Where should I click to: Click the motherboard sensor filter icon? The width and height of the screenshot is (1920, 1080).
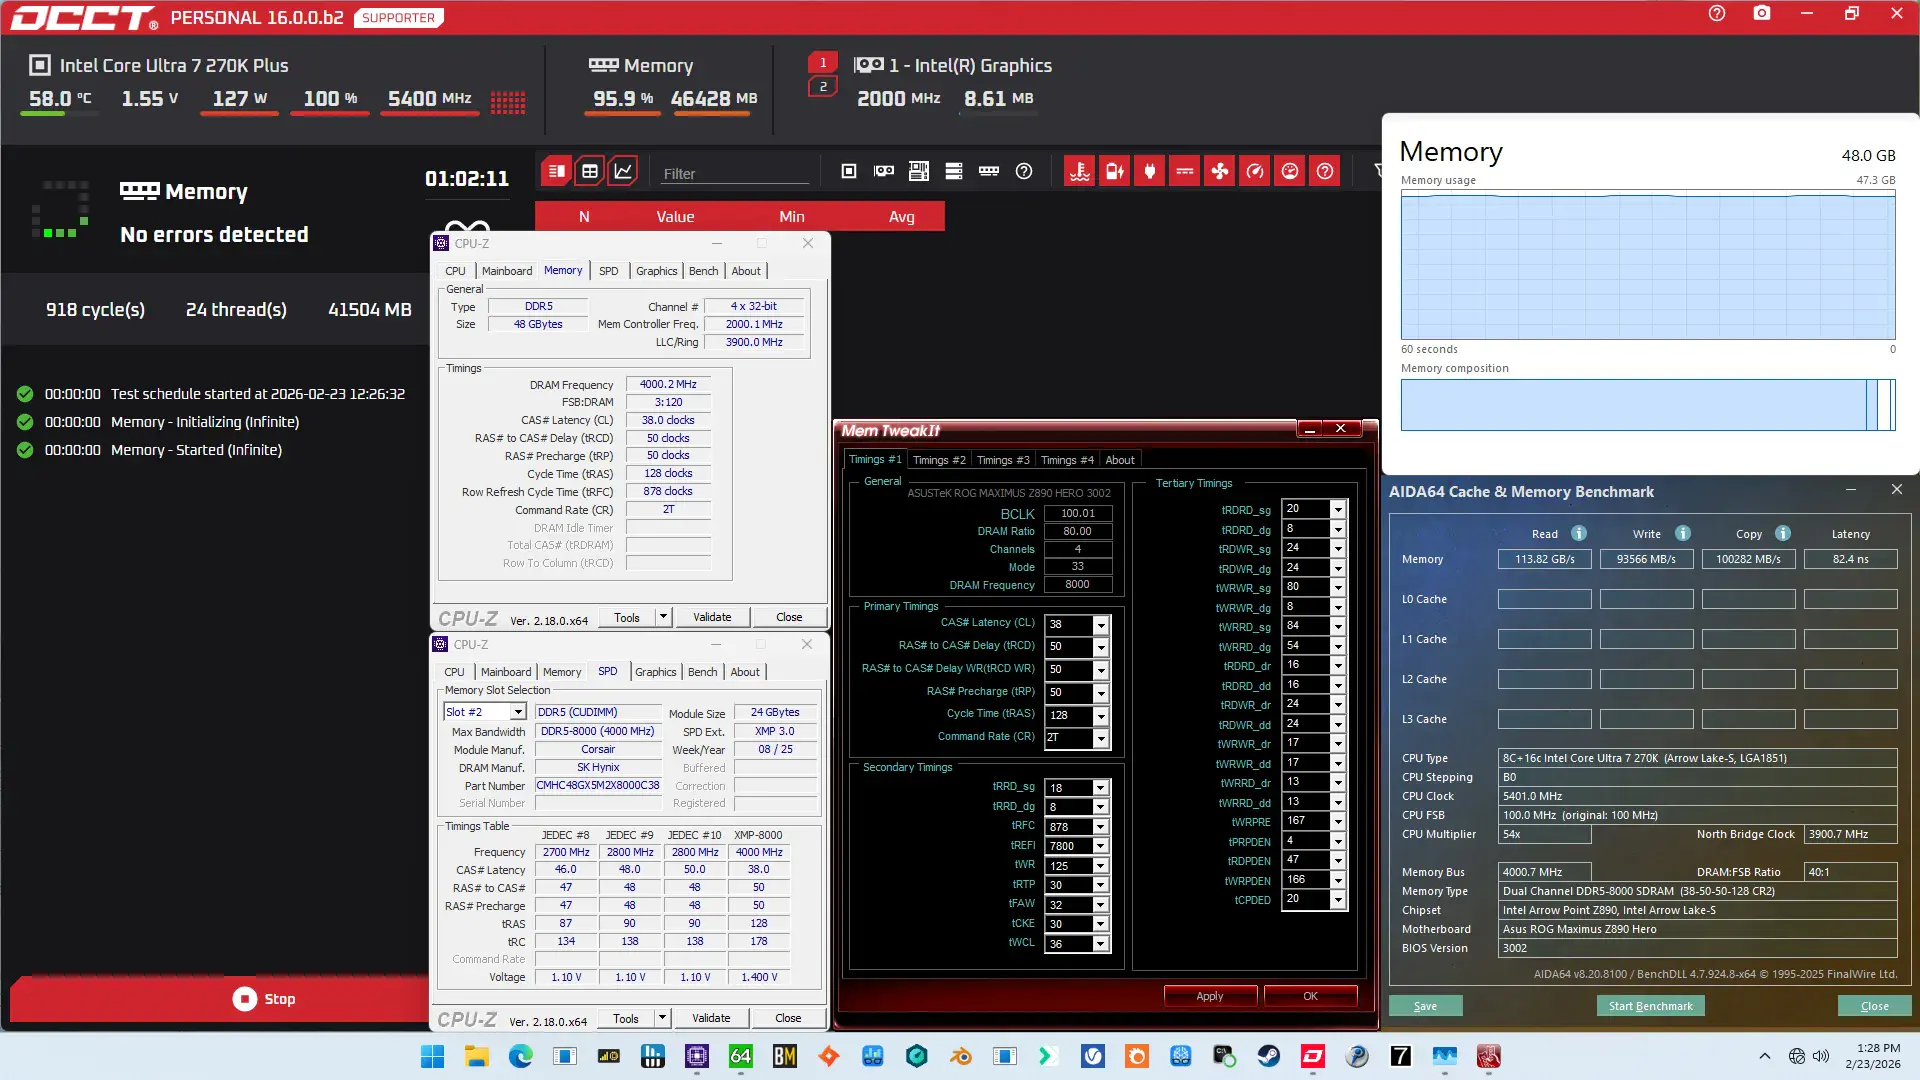click(x=918, y=171)
